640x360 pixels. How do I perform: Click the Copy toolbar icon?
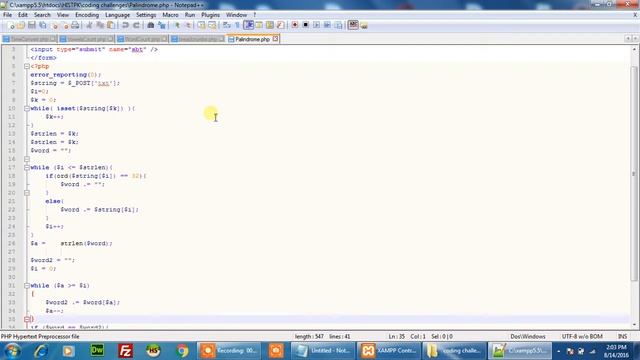pos(100,25)
